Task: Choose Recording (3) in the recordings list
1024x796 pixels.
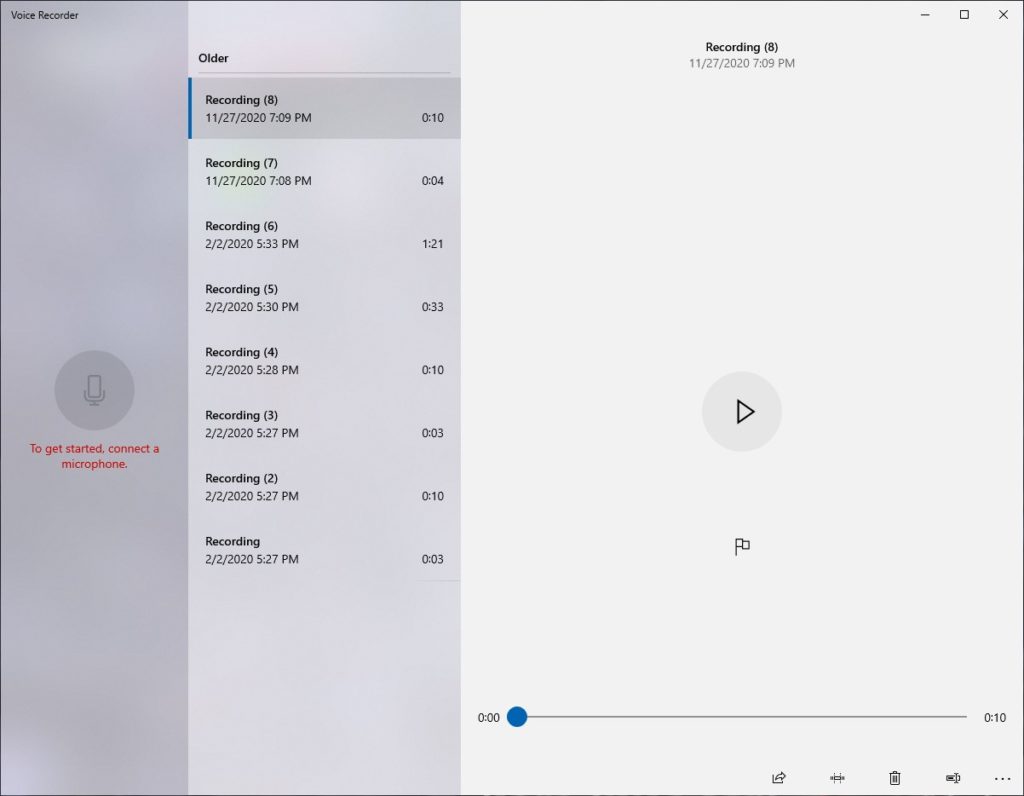Action: 320,423
